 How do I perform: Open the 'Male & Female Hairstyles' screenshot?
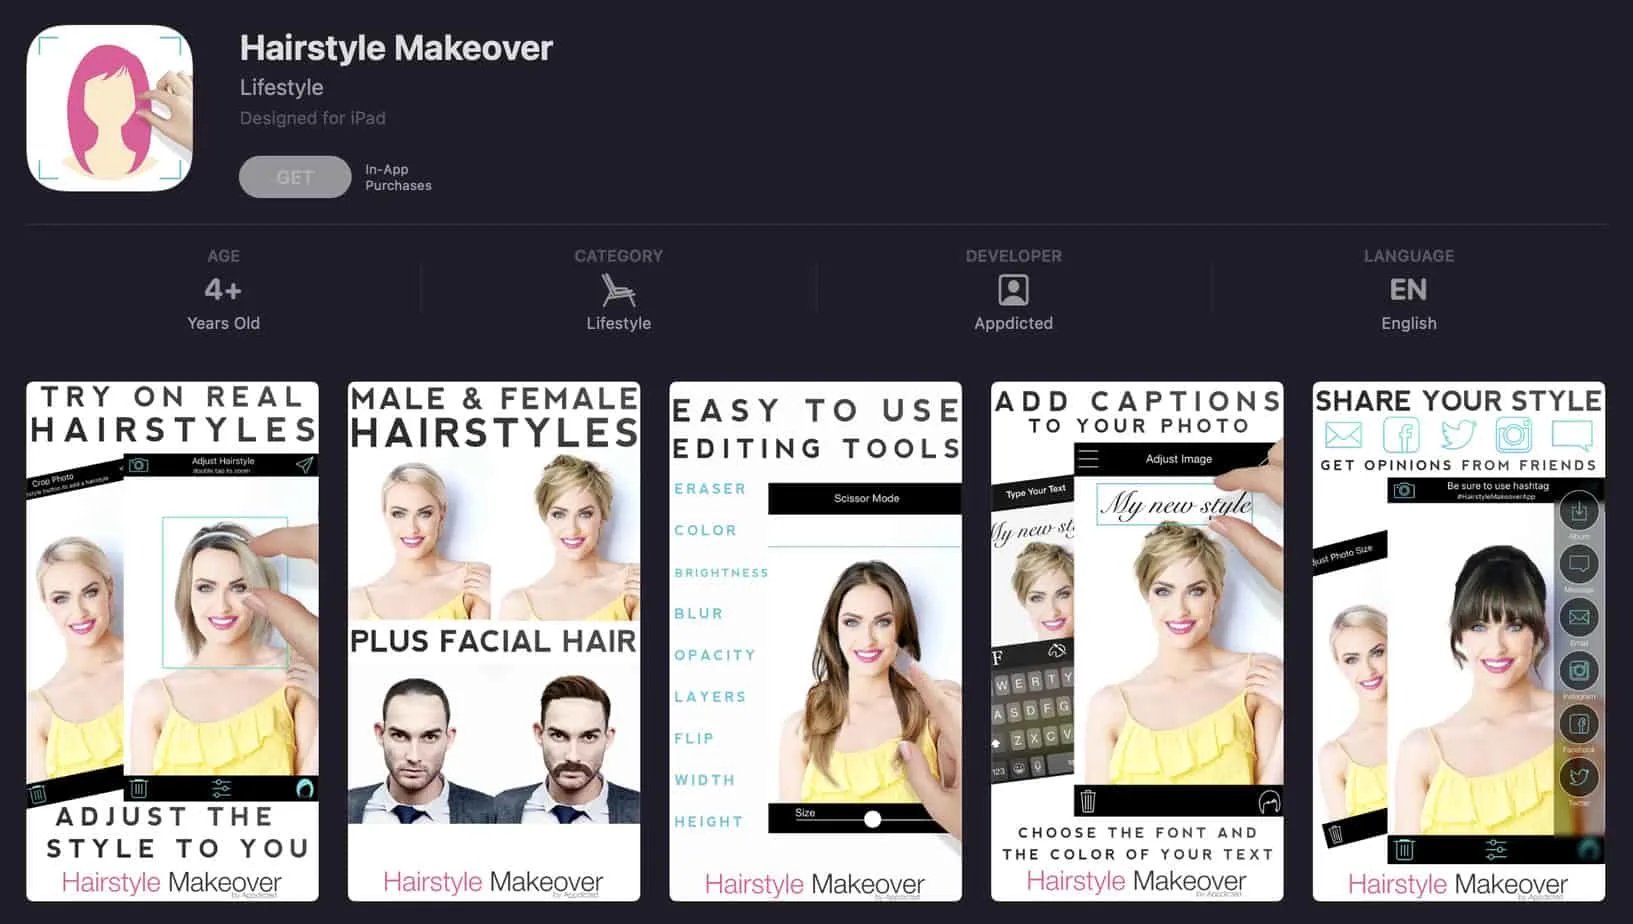coord(494,641)
